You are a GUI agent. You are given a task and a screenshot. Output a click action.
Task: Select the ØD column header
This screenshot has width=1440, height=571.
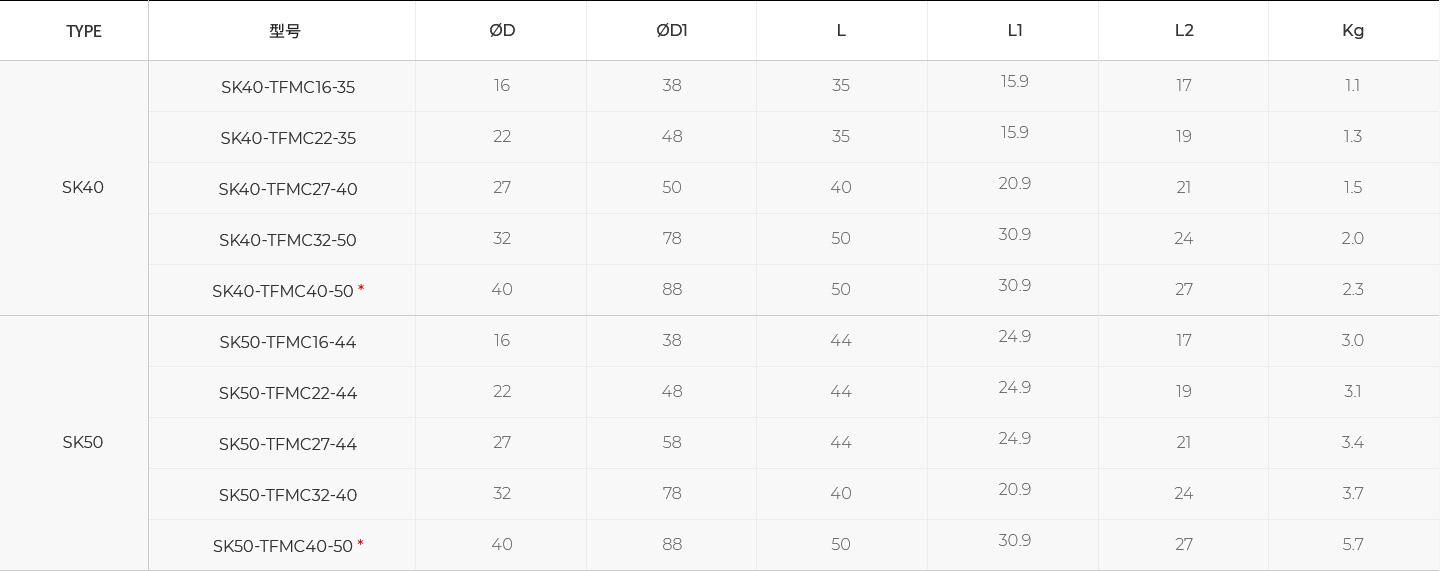pyautogui.click(x=502, y=31)
